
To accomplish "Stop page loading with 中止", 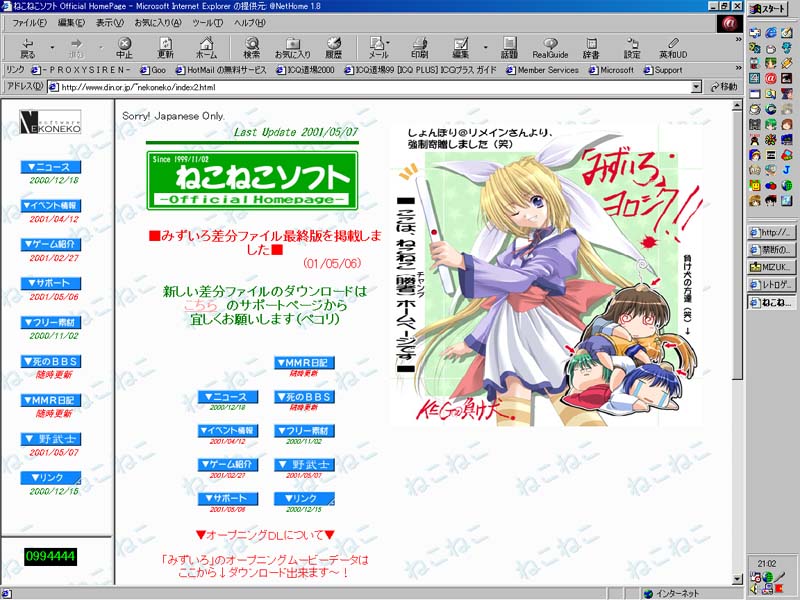I will [x=124, y=48].
